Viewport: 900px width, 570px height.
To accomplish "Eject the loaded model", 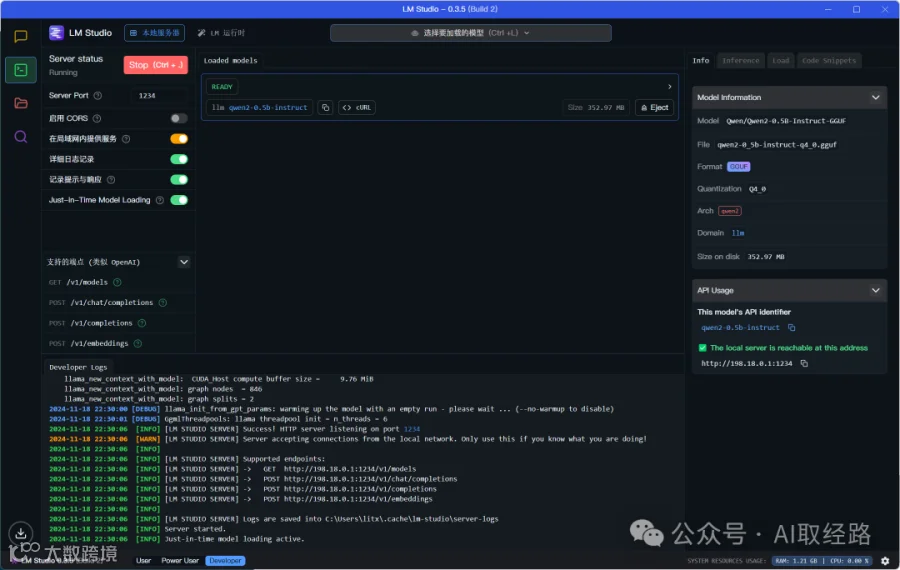I will (654, 107).
